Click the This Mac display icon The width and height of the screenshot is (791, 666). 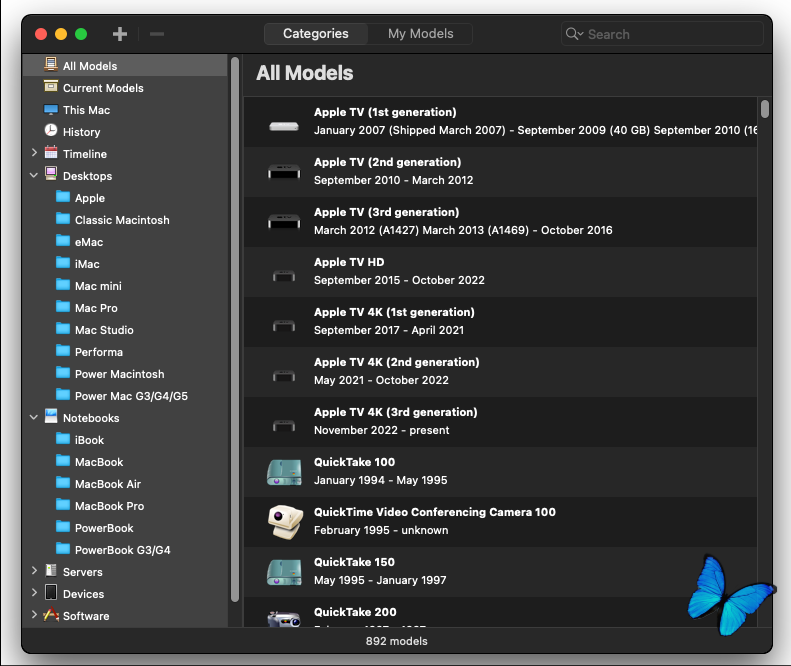[x=51, y=109]
